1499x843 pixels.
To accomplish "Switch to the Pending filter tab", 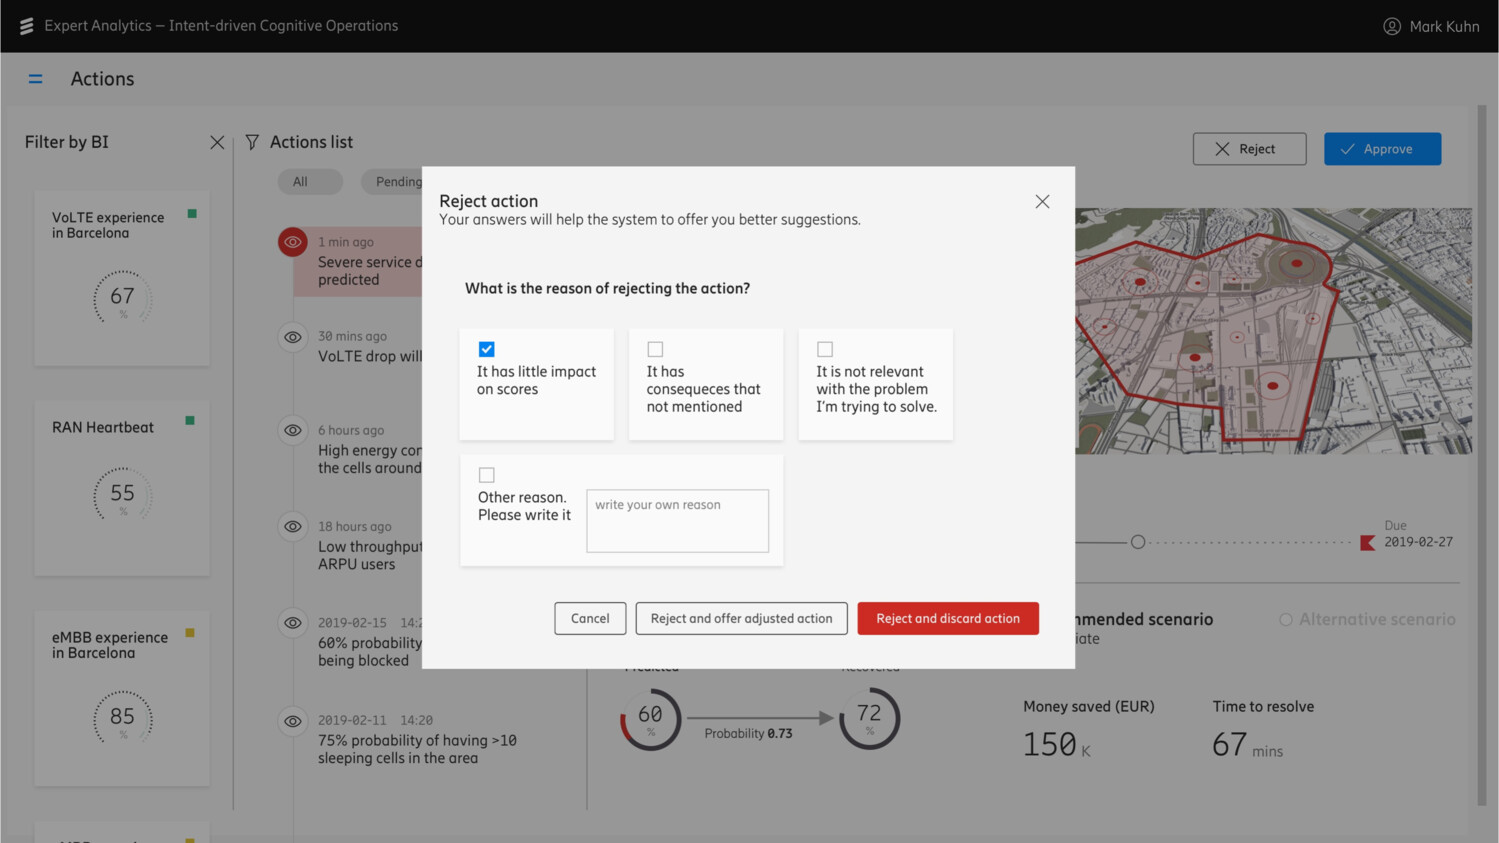I will click(x=396, y=182).
